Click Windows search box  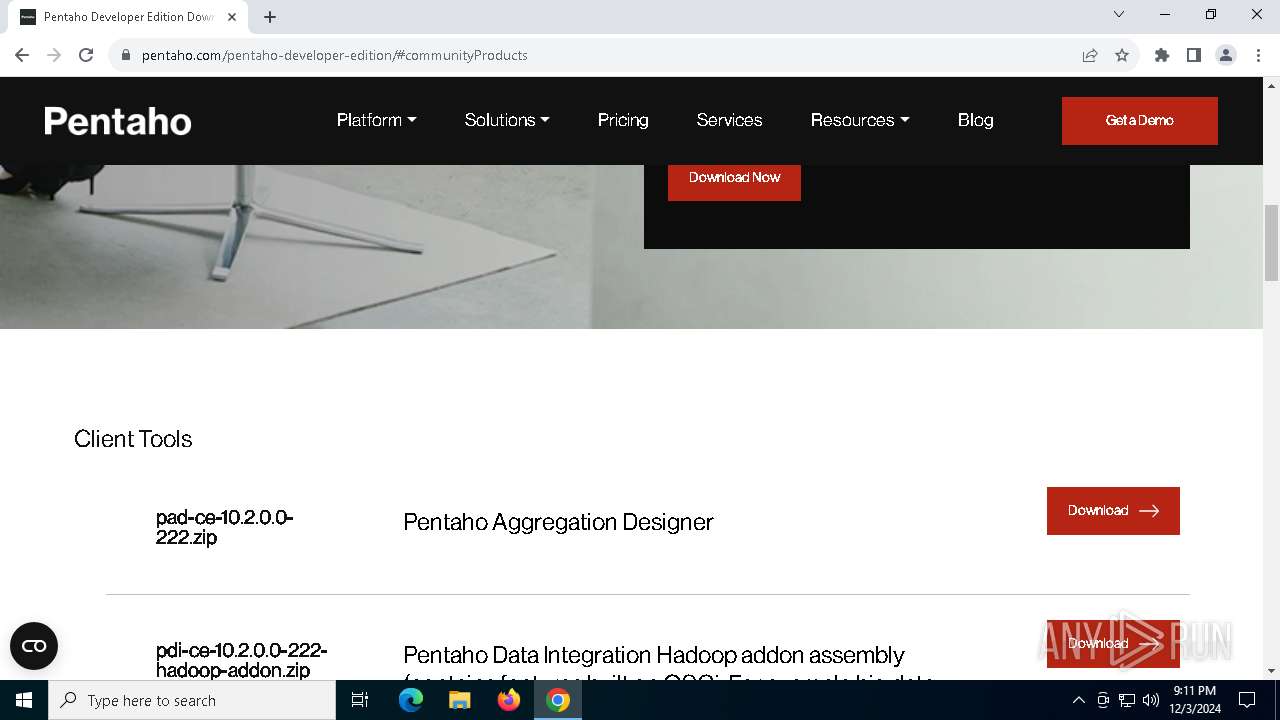pyautogui.click(x=192, y=700)
